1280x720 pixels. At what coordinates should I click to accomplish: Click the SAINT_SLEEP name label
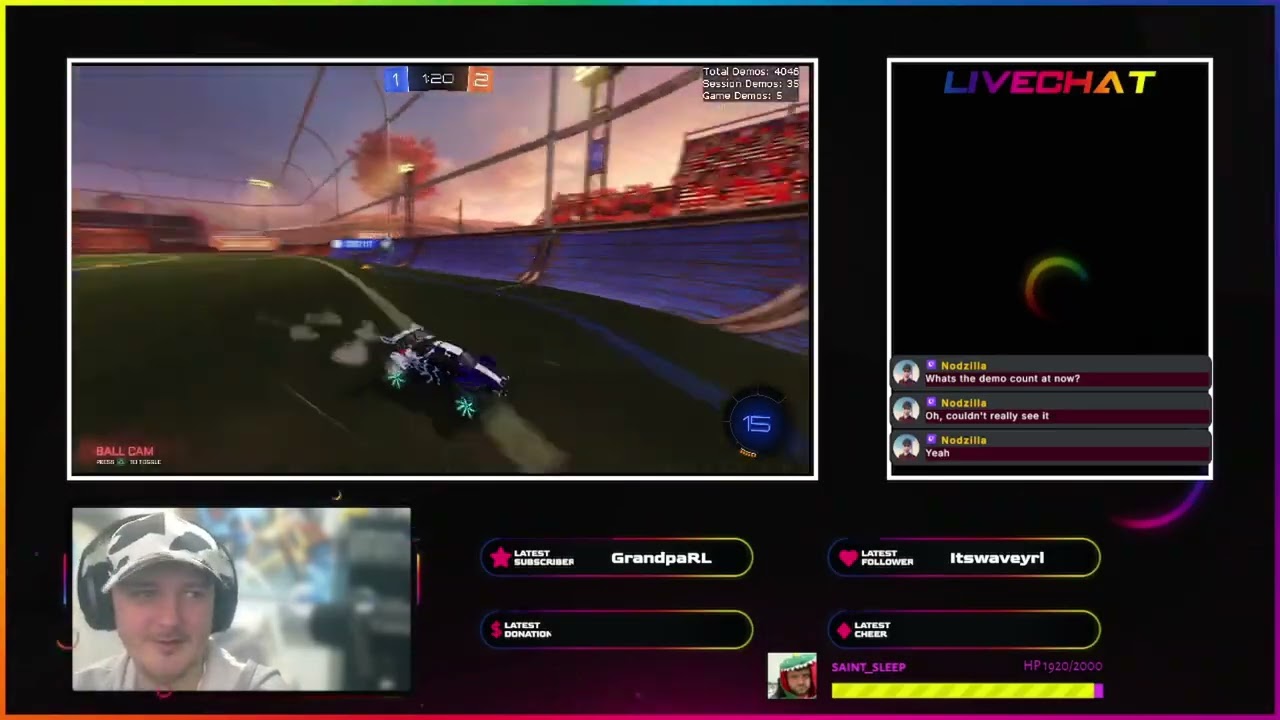868,667
